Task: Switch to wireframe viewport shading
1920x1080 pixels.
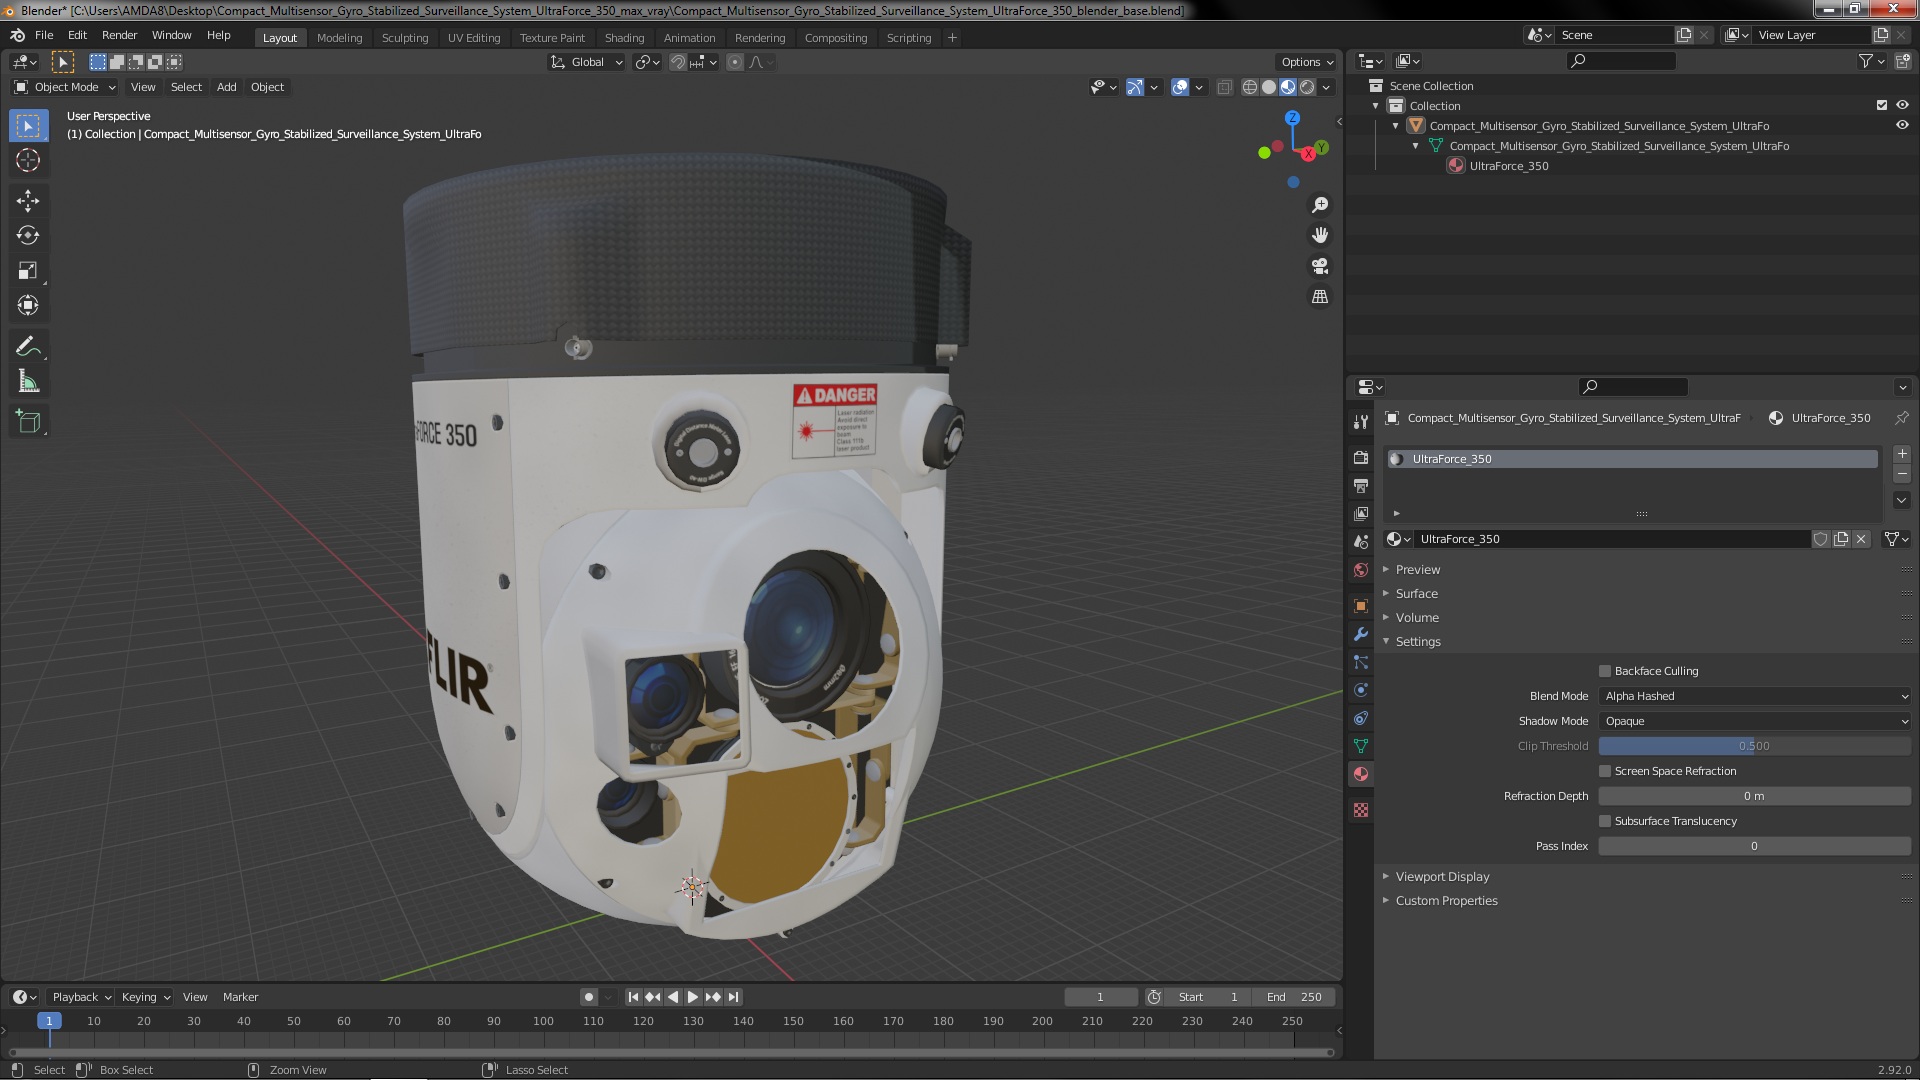Action: point(1250,87)
